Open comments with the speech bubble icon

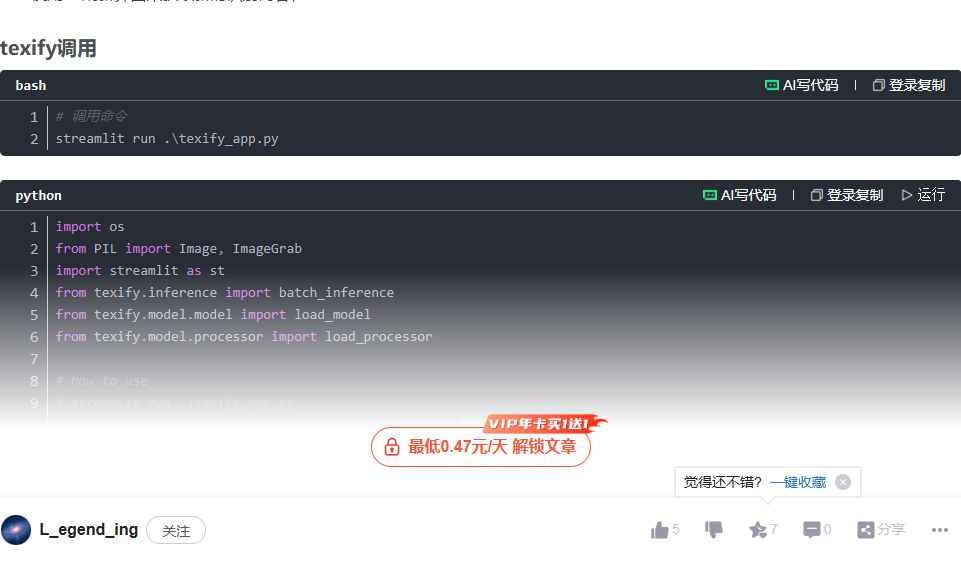click(811, 530)
